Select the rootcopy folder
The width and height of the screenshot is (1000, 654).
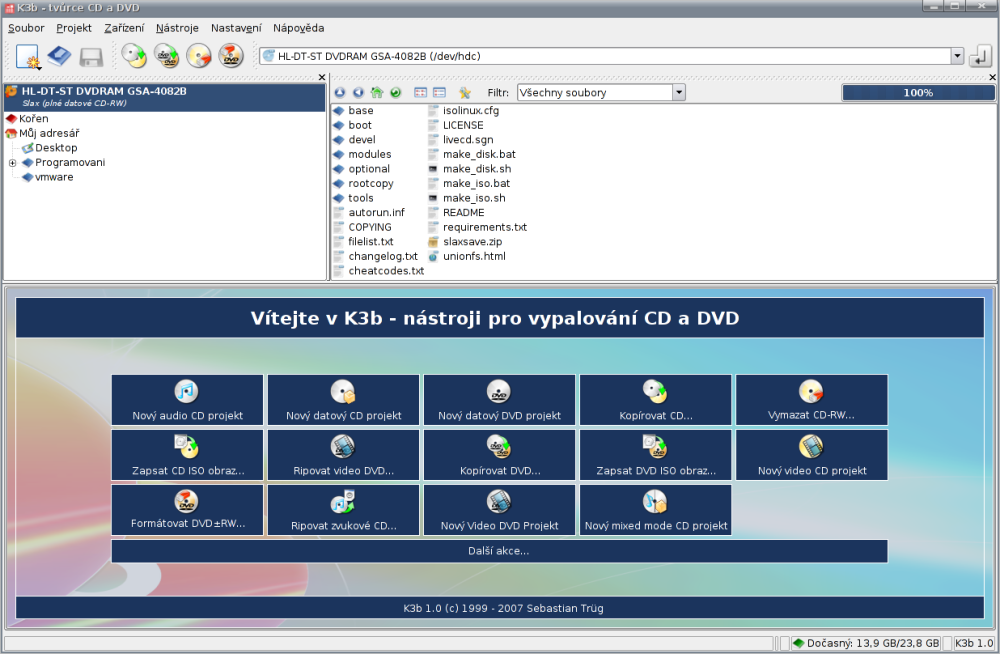pyautogui.click(x=364, y=184)
